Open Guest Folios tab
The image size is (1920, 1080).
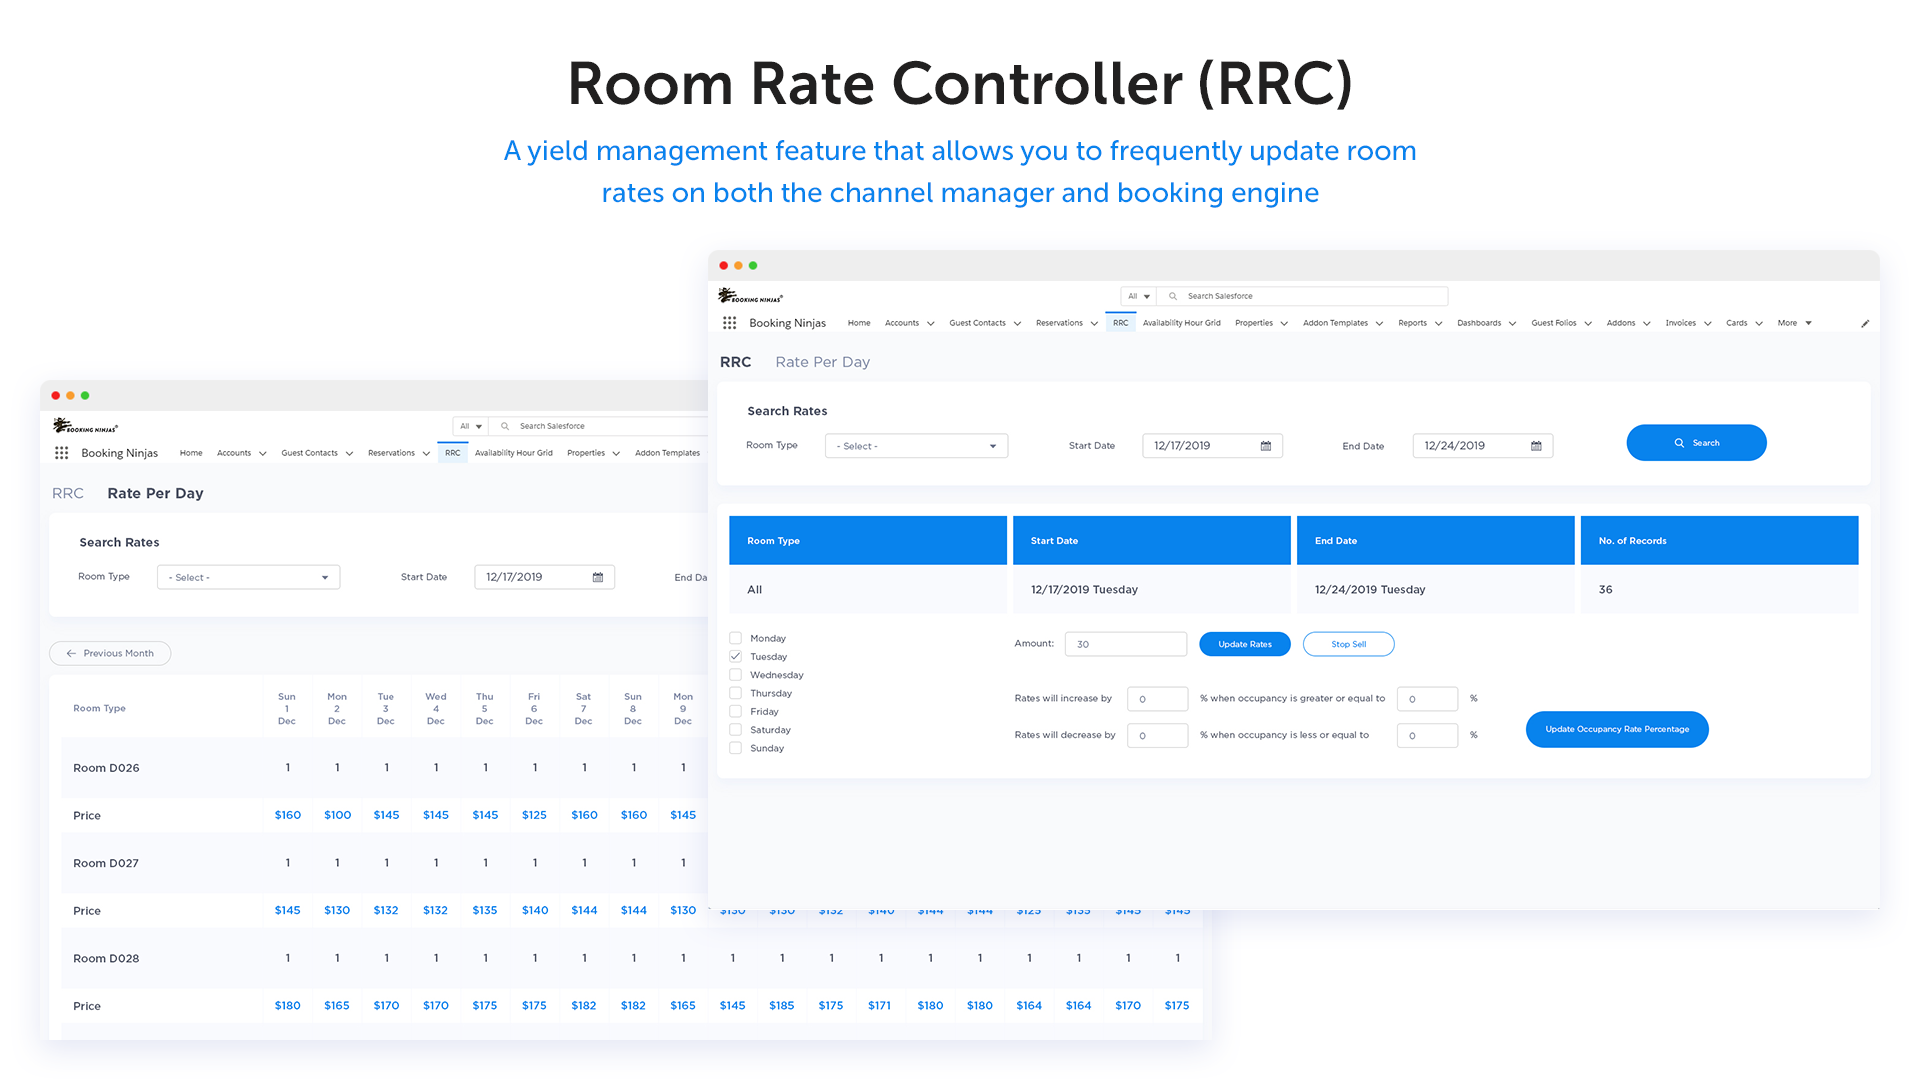pos(1553,323)
